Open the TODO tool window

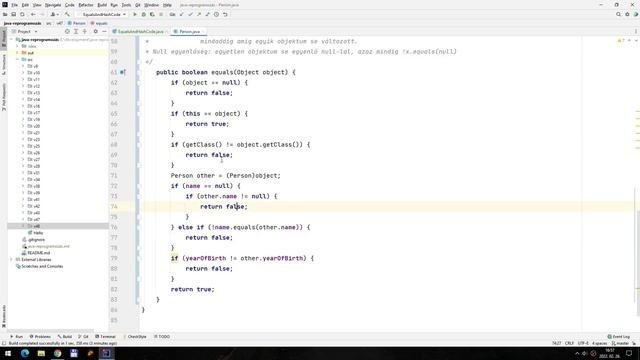point(162,337)
